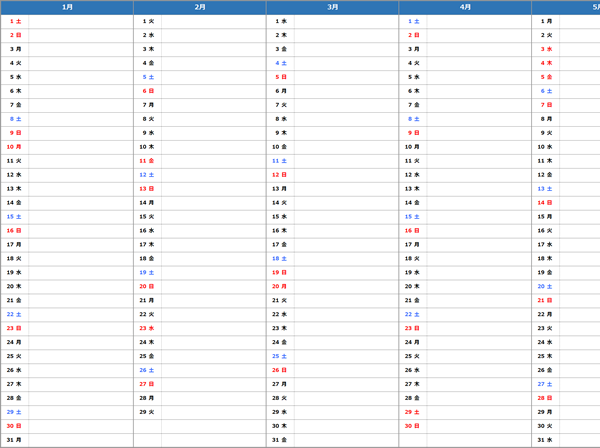Select day 3 holiday cell in 5月
600x448 pixels.
pos(545,48)
